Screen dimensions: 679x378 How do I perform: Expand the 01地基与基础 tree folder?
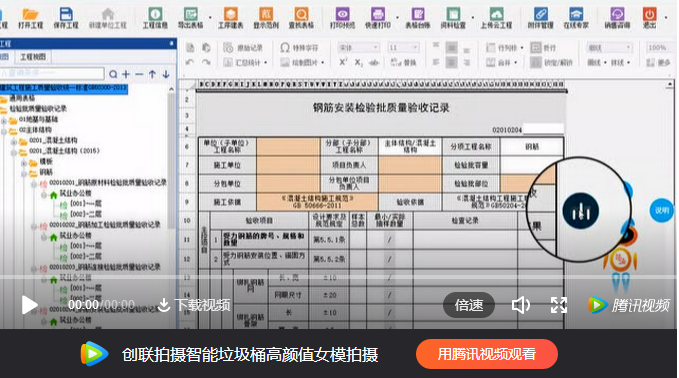click(x=5, y=120)
